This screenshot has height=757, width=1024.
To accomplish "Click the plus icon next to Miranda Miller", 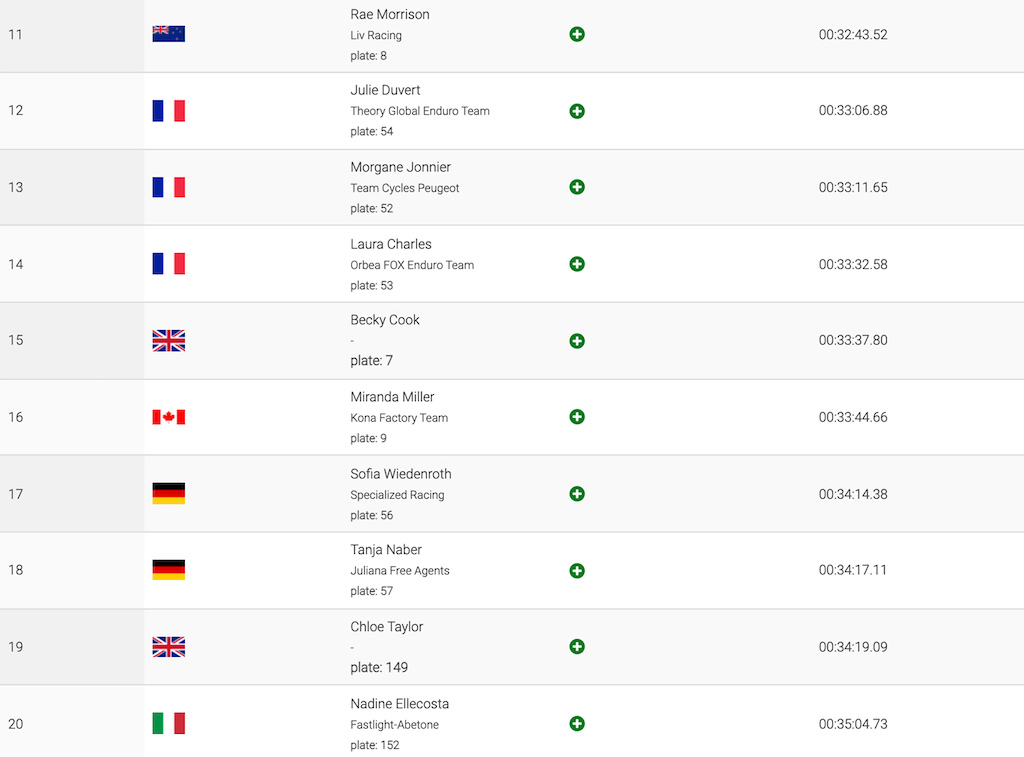I will pyautogui.click(x=577, y=417).
